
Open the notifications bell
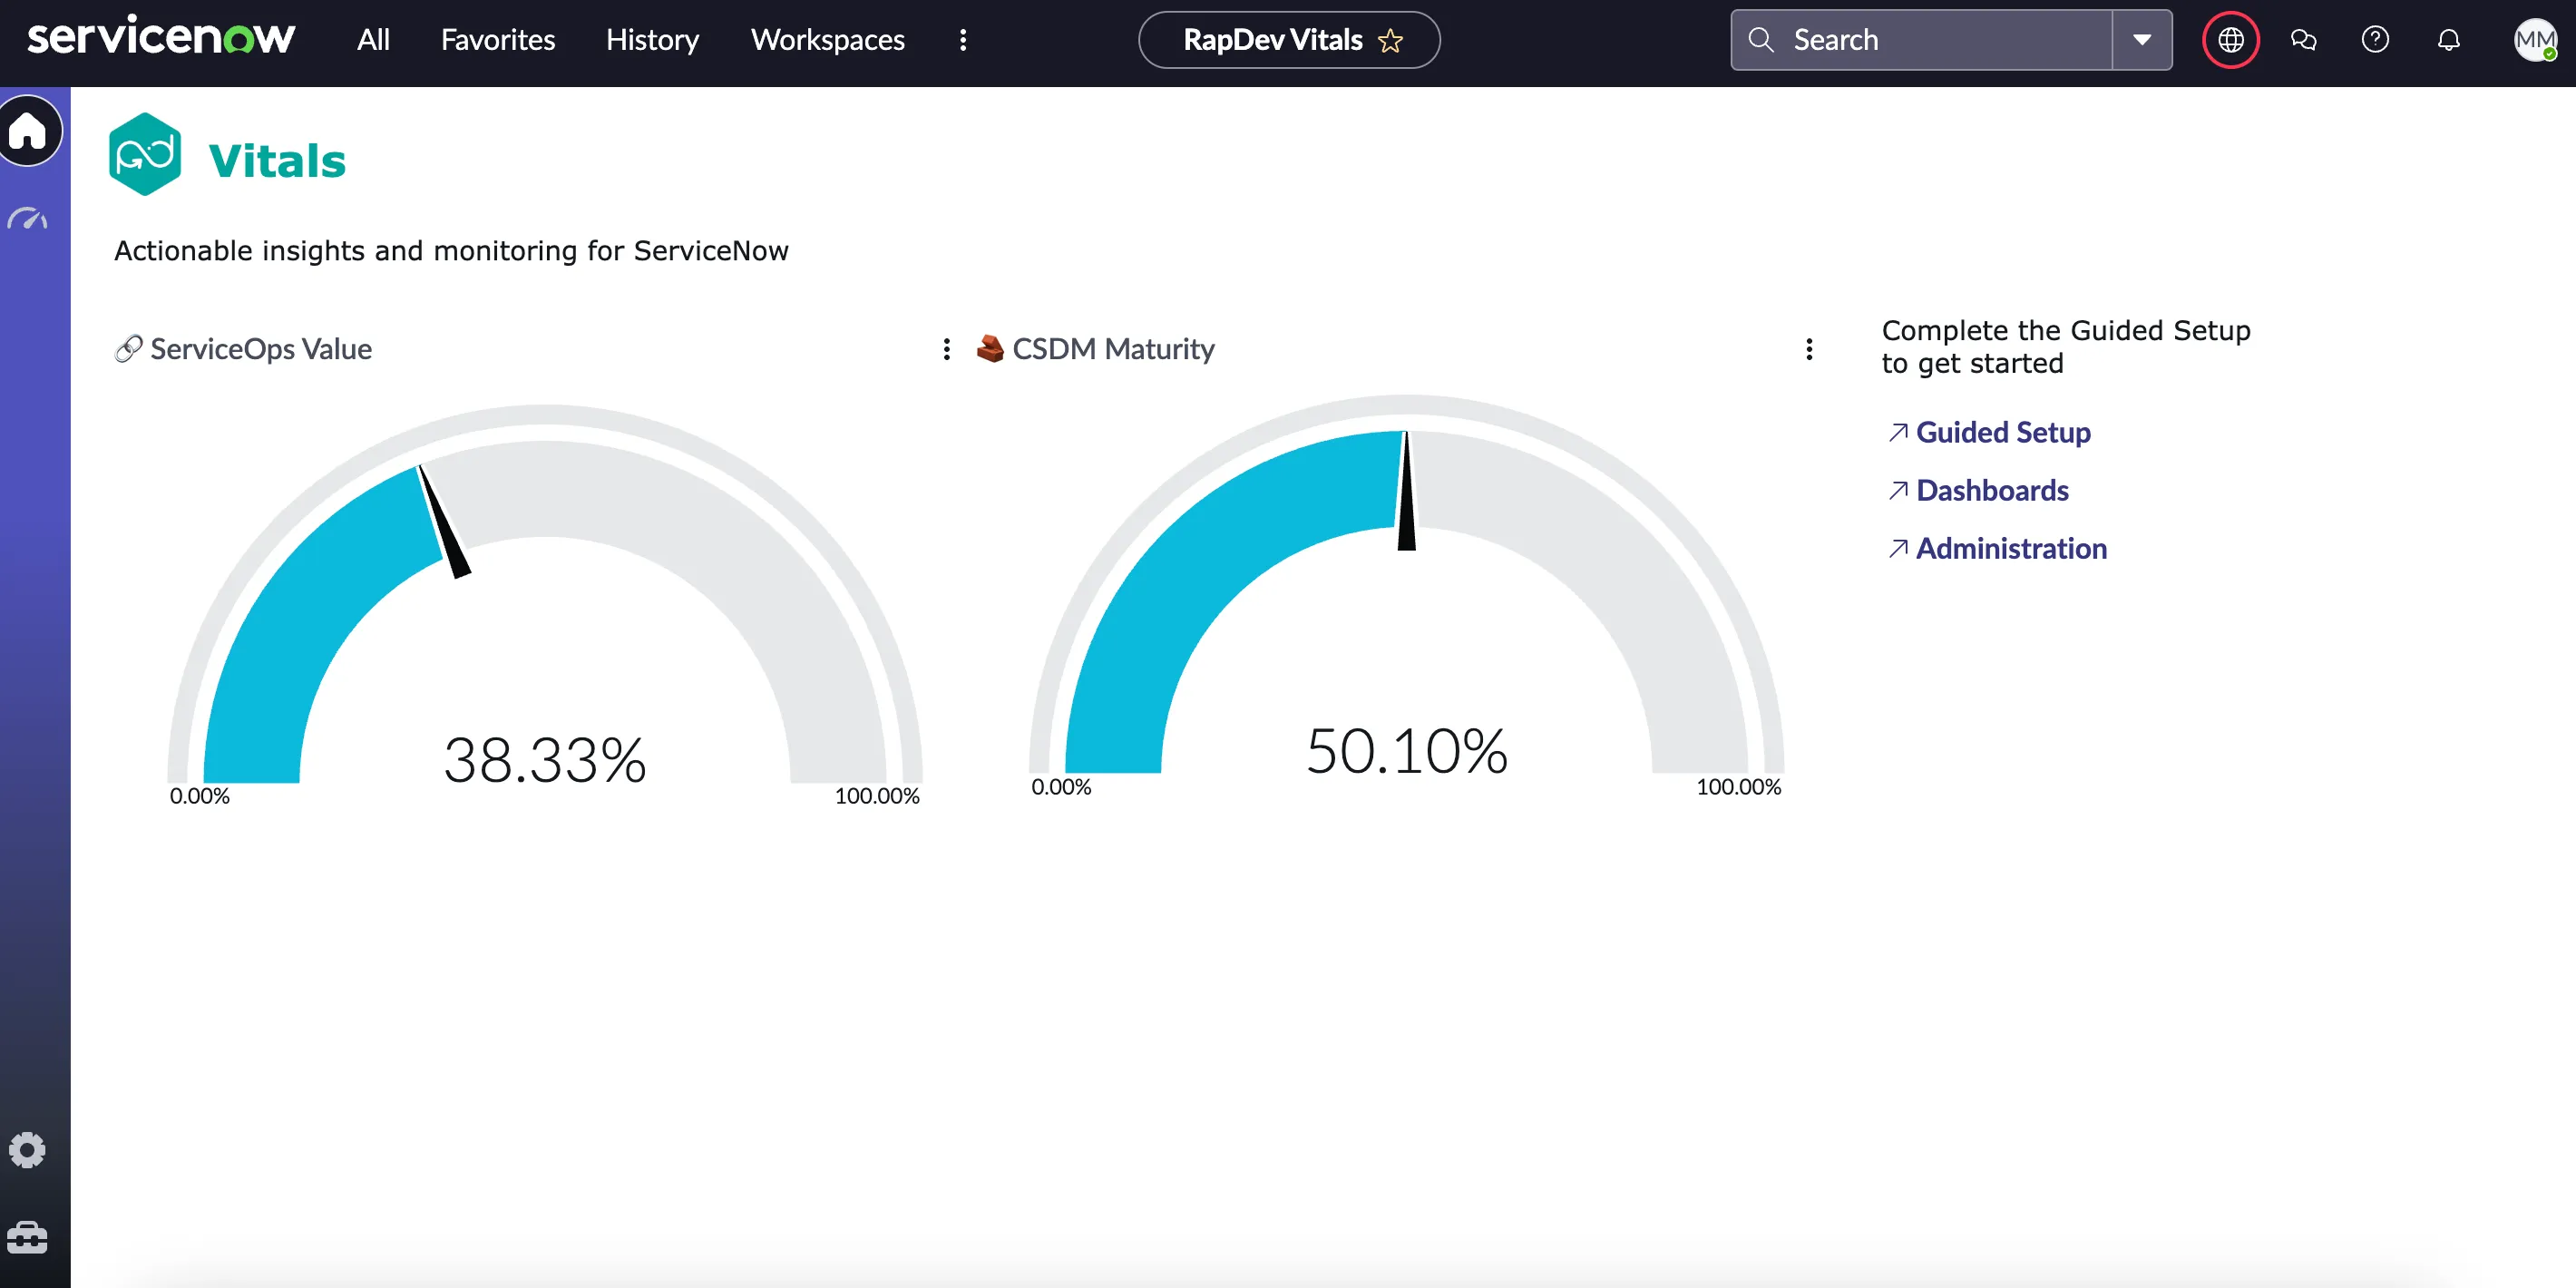tap(2448, 40)
